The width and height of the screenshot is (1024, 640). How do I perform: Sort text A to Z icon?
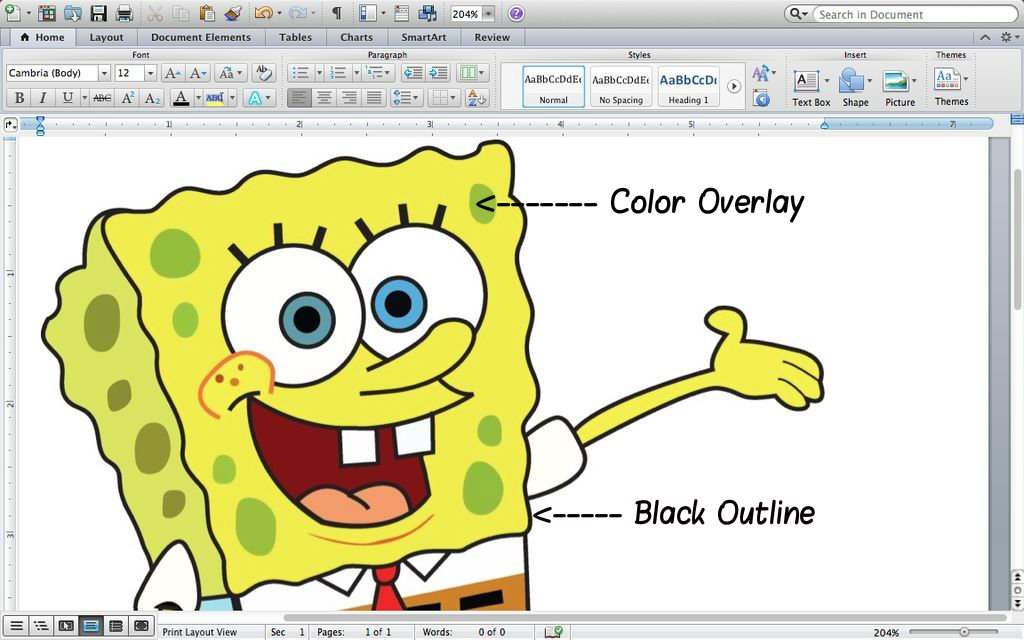coord(477,98)
